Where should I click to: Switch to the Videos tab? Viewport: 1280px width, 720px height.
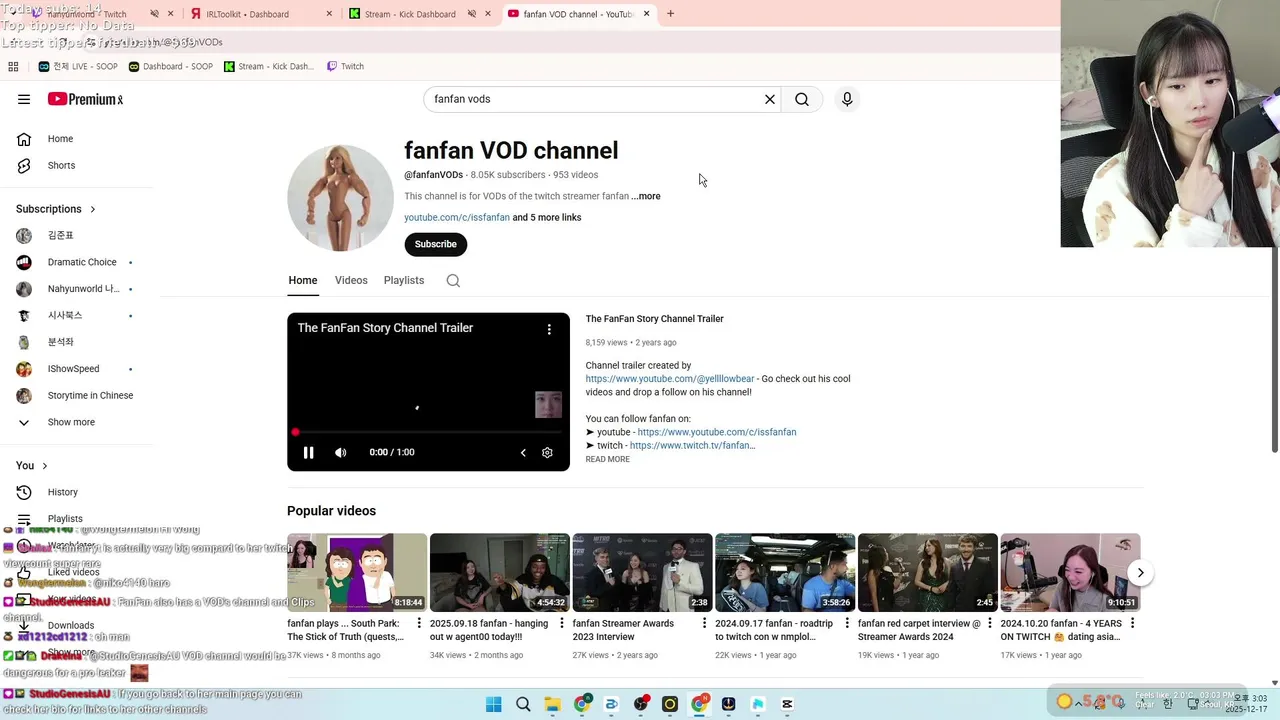pyautogui.click(x=351, y=280)
